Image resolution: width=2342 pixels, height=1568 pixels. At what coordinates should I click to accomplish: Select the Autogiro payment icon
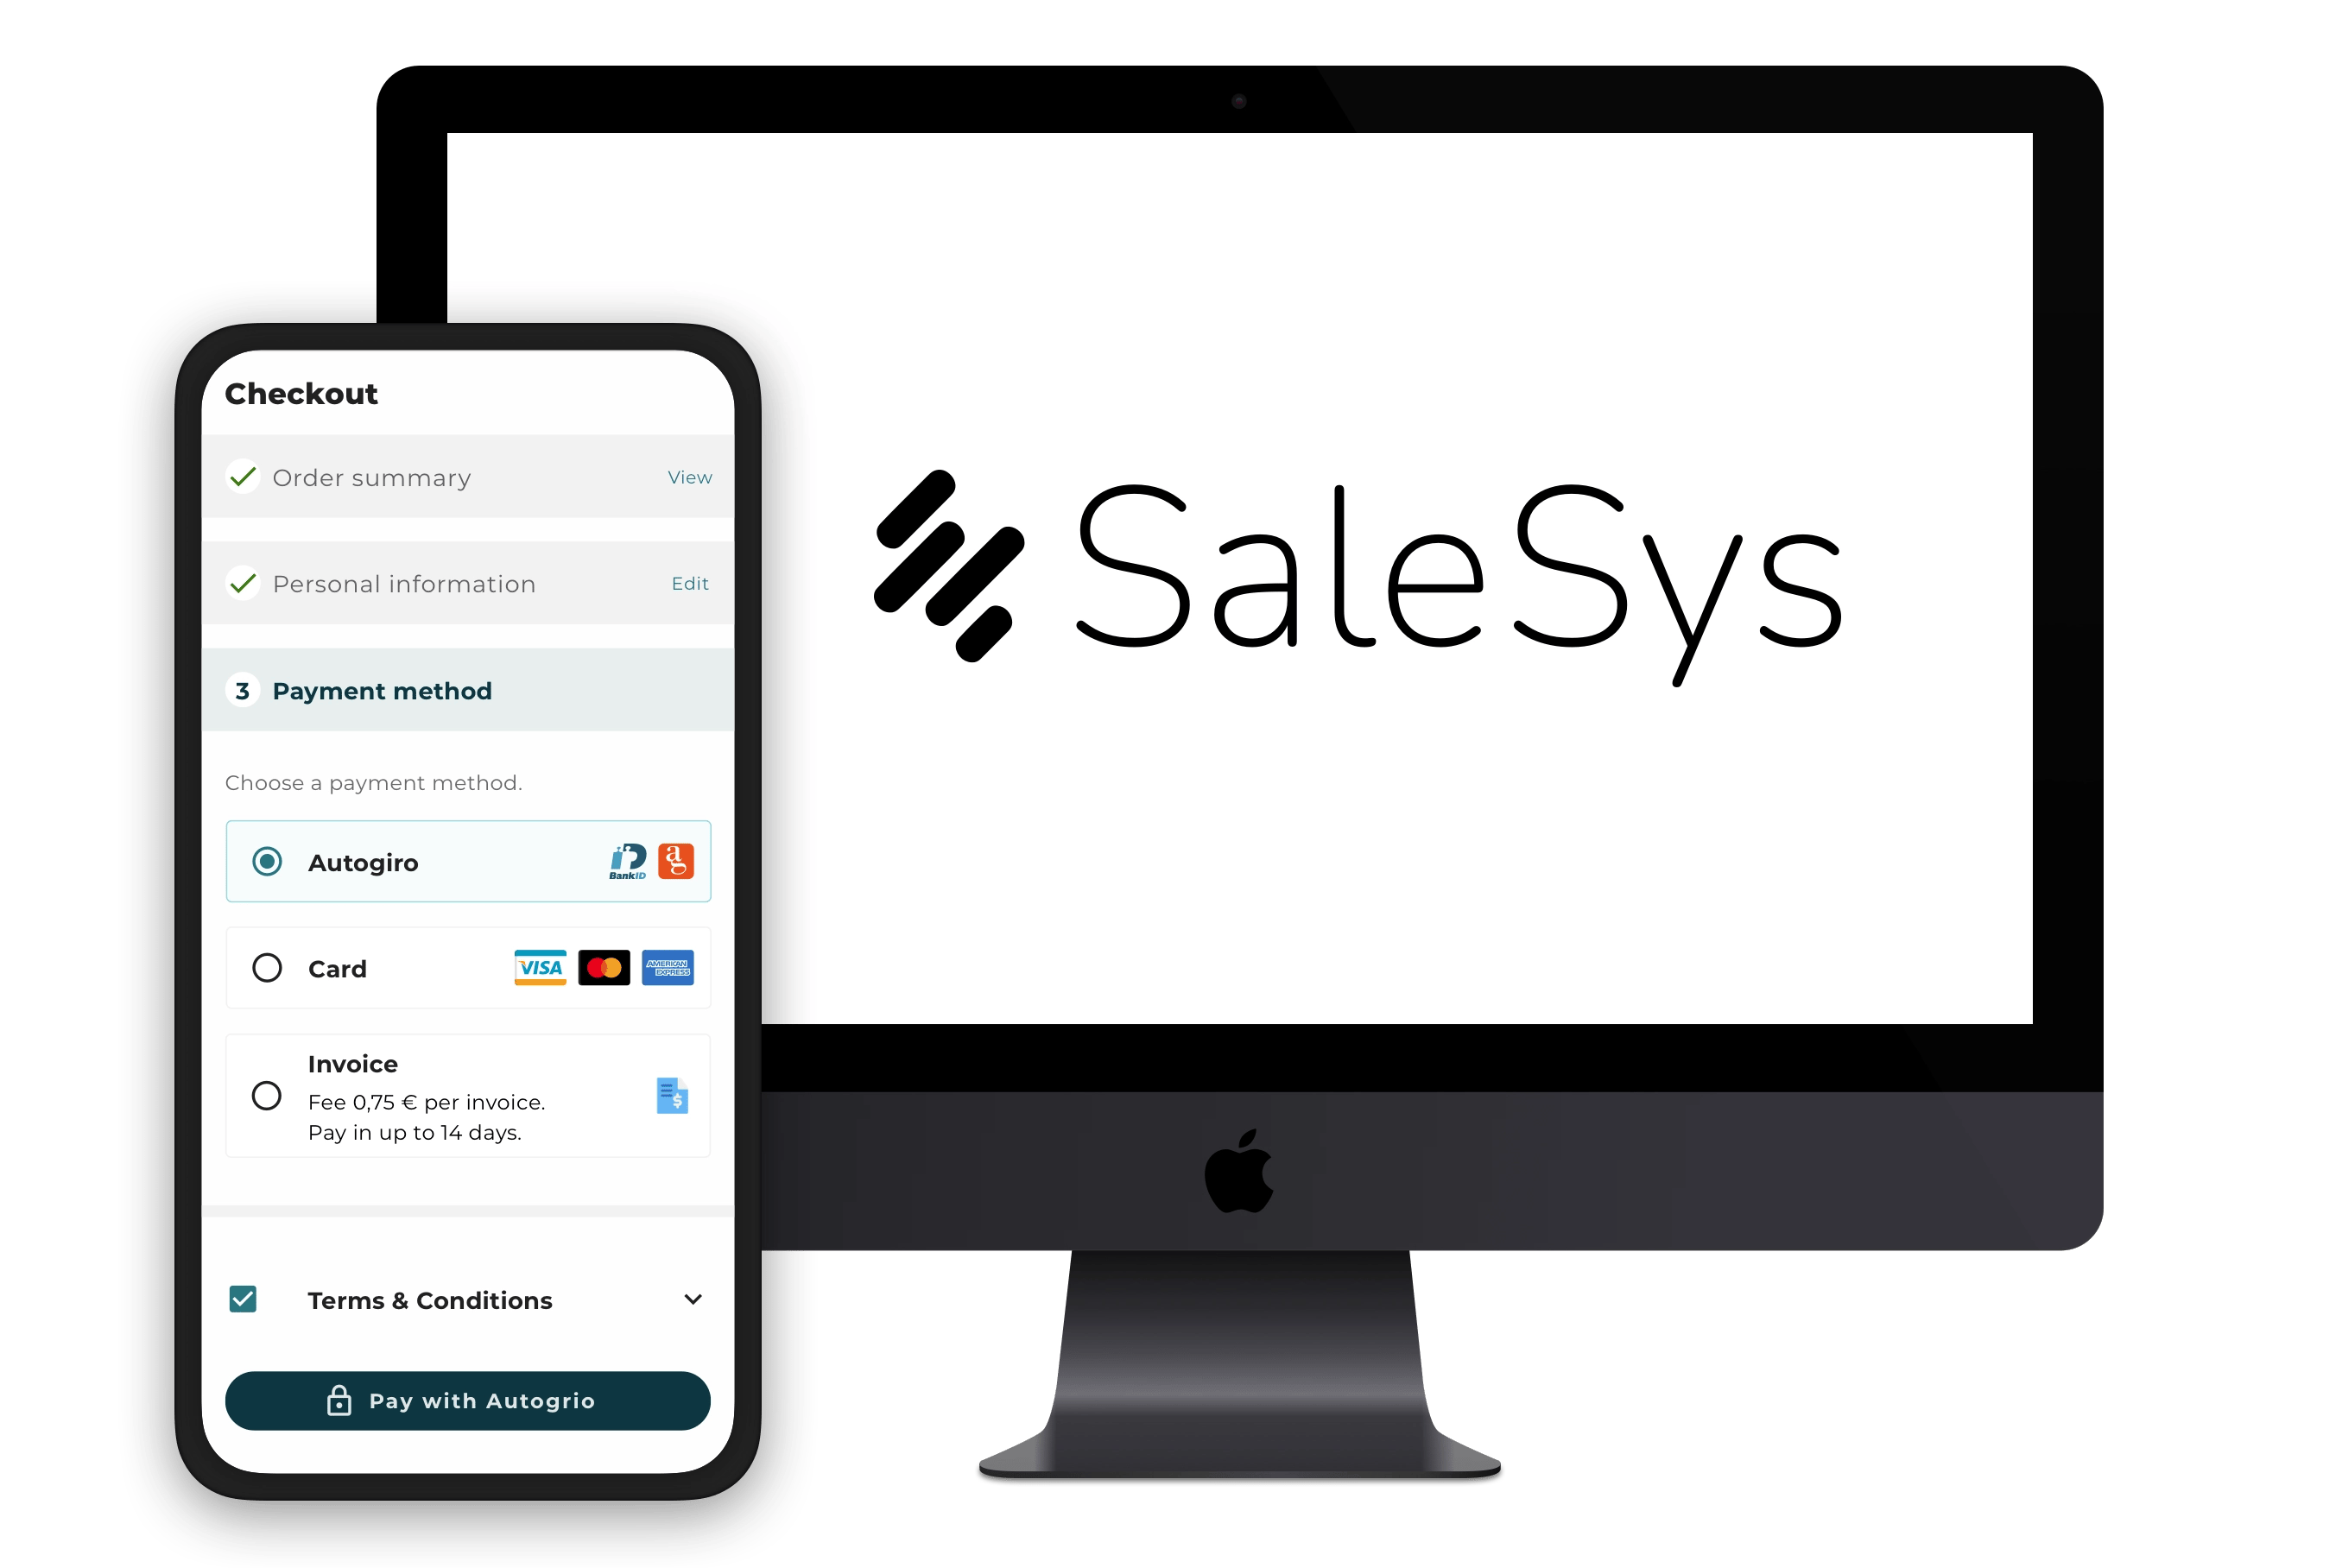pyautogui.click(x=677, y=859)
